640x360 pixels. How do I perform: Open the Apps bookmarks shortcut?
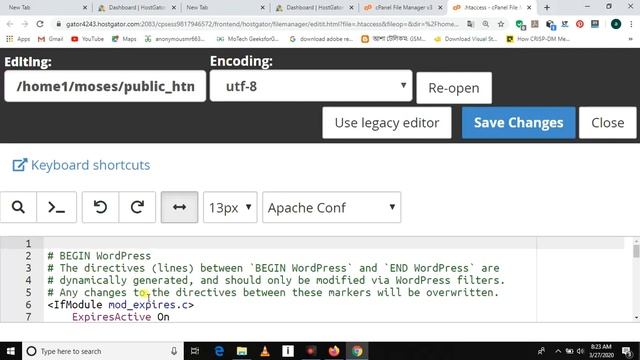coord(18,39)
